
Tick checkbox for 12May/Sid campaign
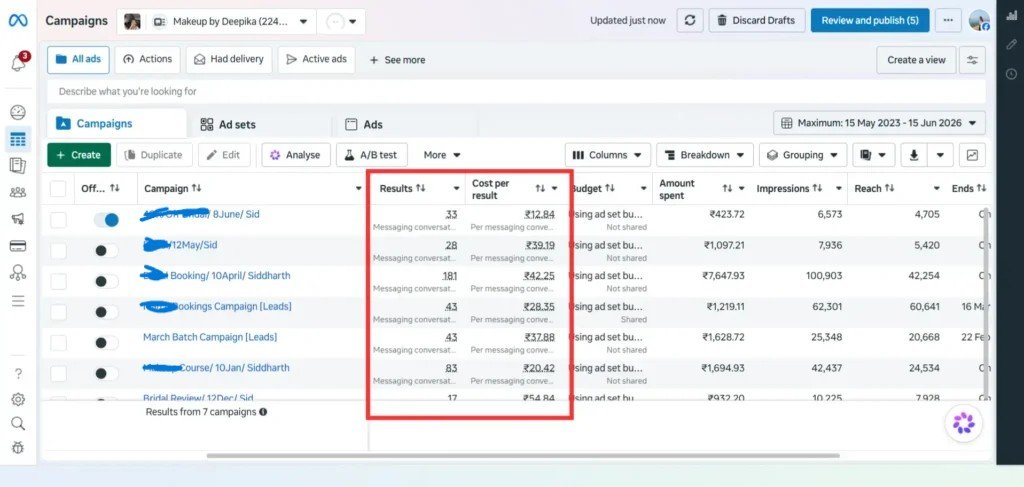pos(58,251)
